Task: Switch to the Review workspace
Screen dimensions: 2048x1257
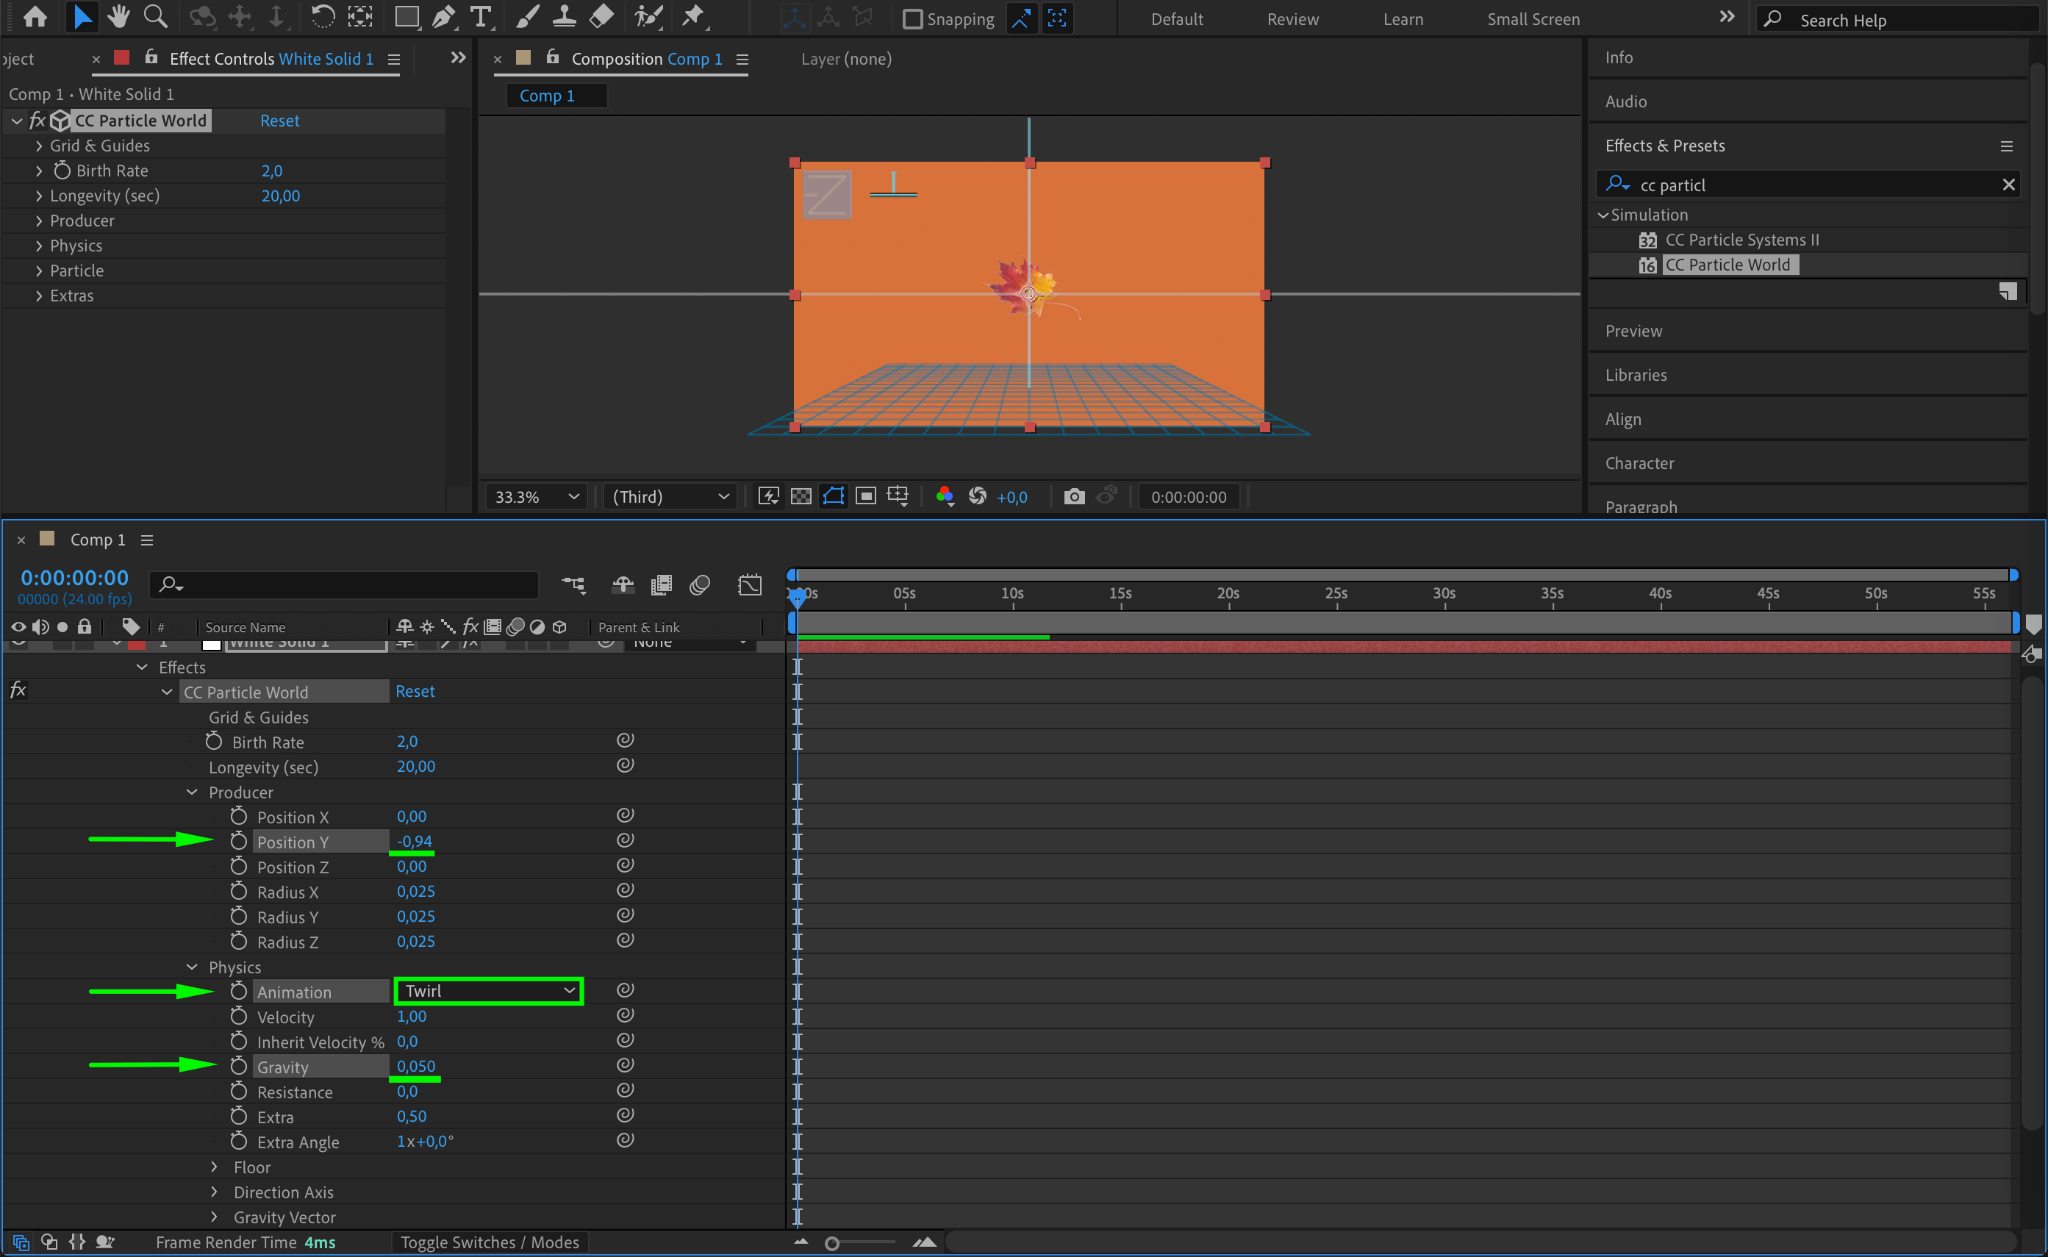Action: pyautogui.click(x=1292, y=19)
